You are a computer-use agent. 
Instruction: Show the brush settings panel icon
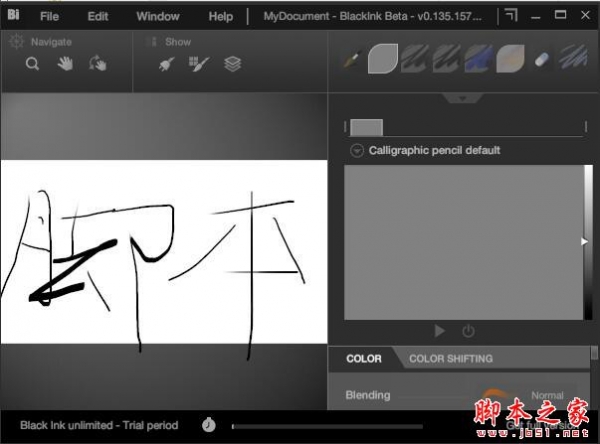click(166, 64)
